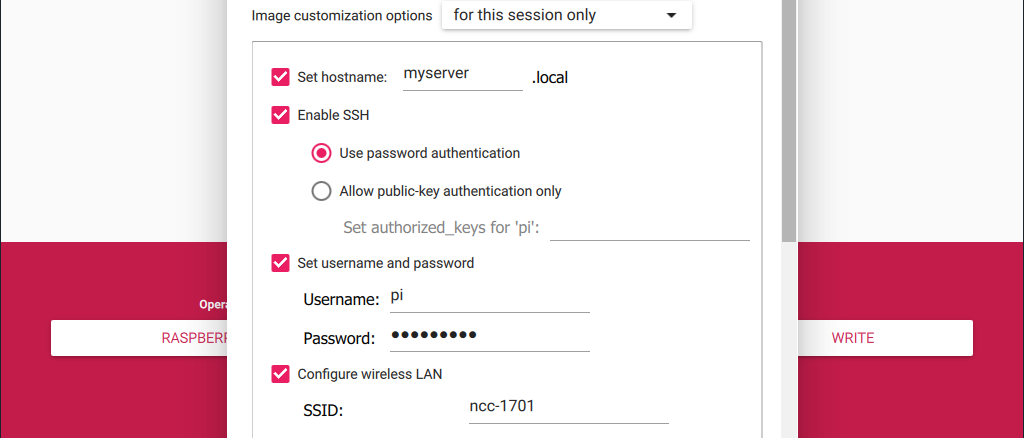The image size is (1024, 438).
Task: Click the Configure wireless LAN label
Action: (370, 374)
